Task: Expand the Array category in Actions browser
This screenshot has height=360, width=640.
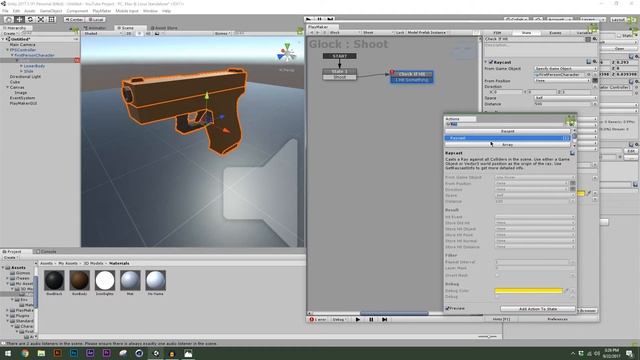Action: [x=507, y=144]
